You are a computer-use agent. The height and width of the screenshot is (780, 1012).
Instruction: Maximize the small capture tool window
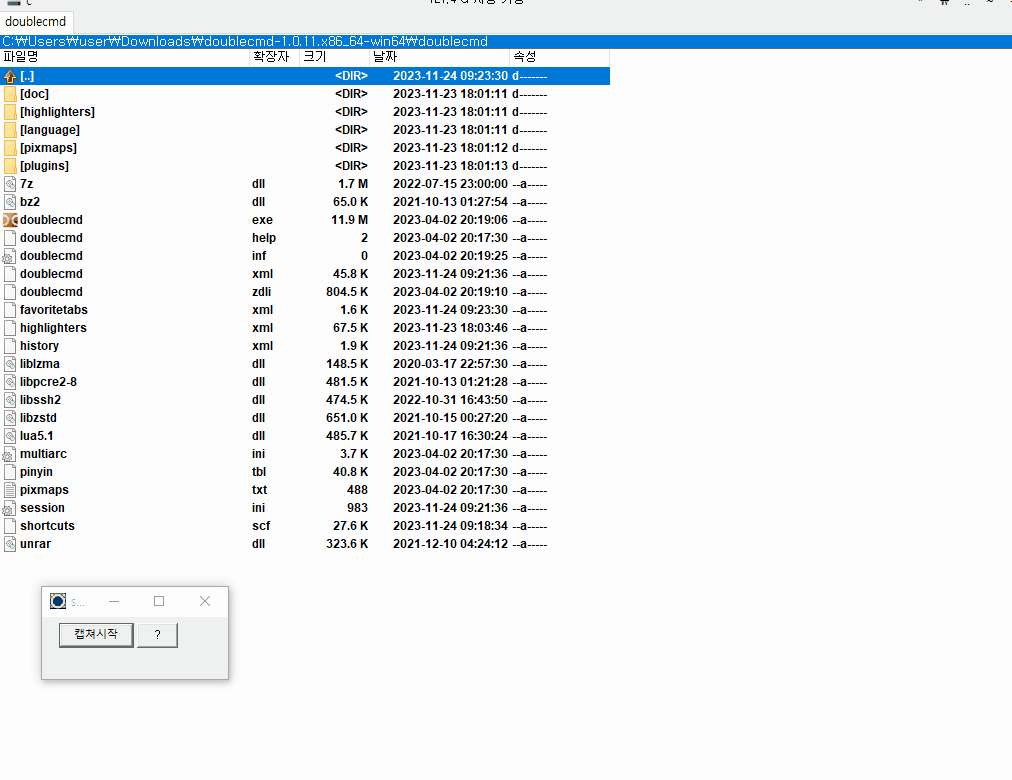[159, 601]
